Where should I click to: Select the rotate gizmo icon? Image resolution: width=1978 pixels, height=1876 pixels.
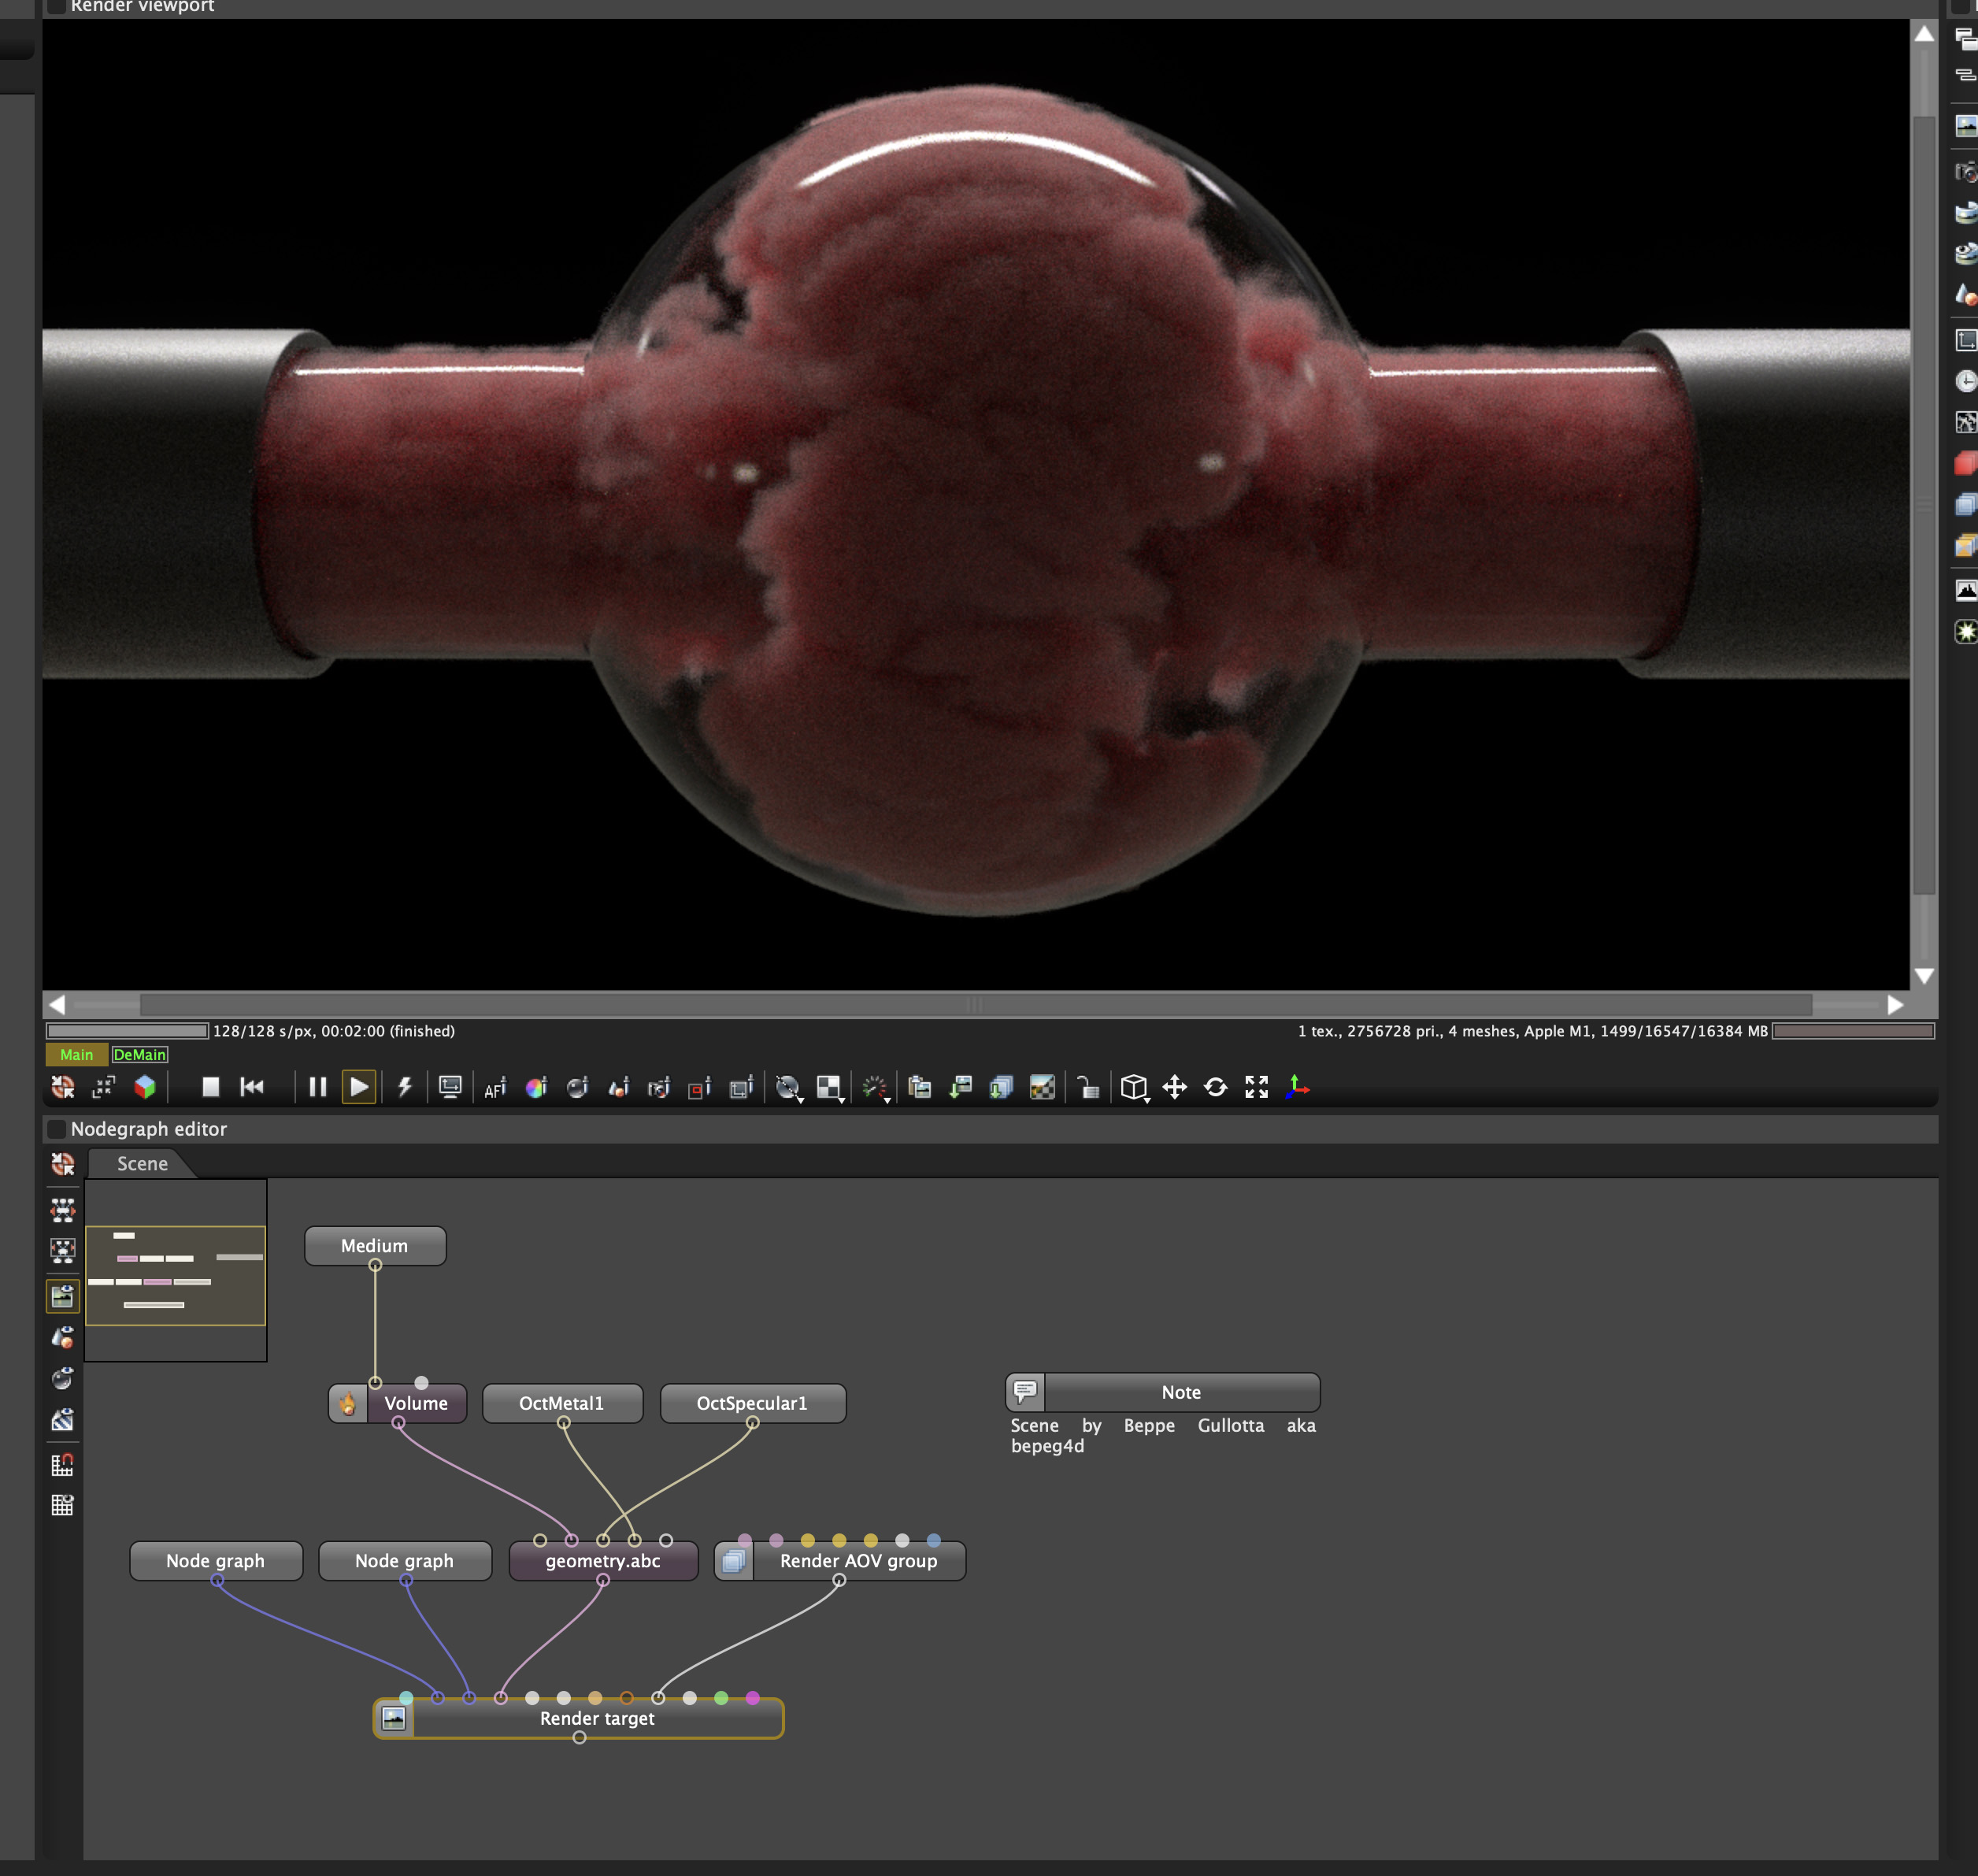[x=1216, y=1088]
